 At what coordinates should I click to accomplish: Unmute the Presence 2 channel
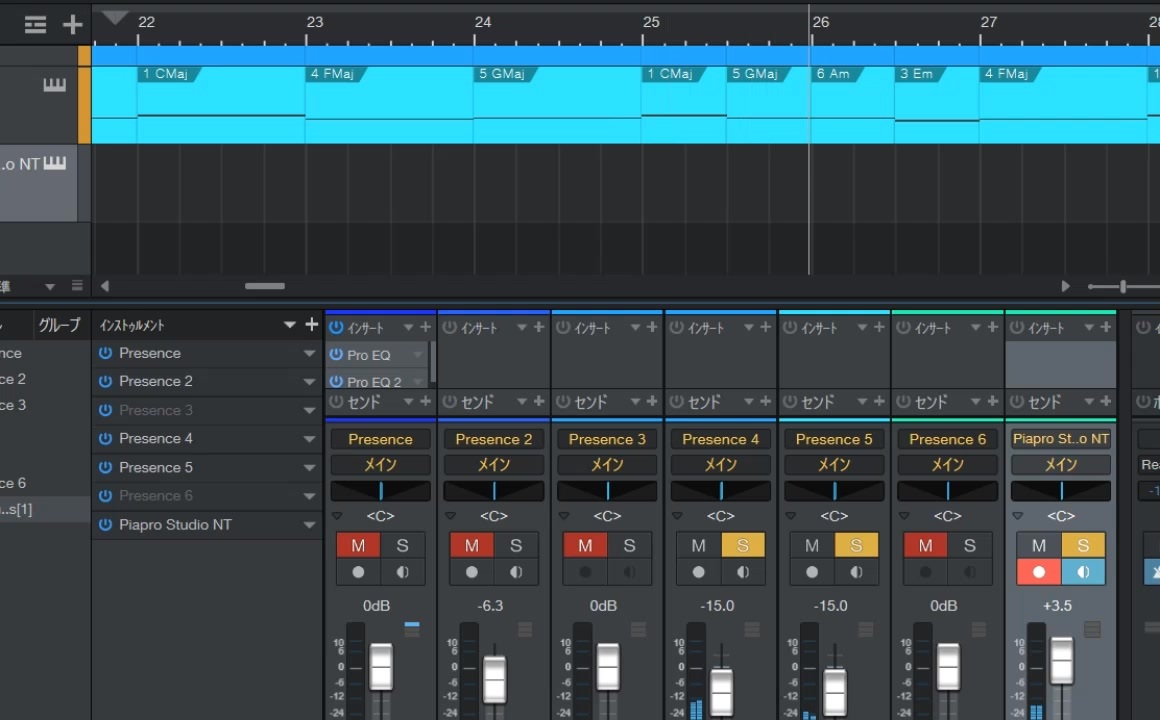(x=472, y=545)
